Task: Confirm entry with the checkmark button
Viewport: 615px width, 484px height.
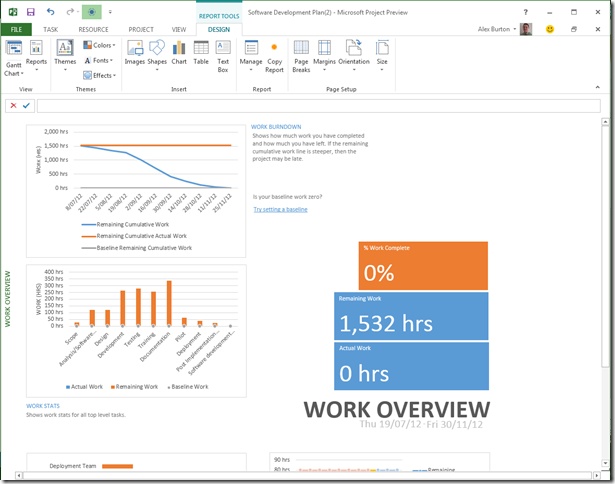Action: click(x=26, y=105)
